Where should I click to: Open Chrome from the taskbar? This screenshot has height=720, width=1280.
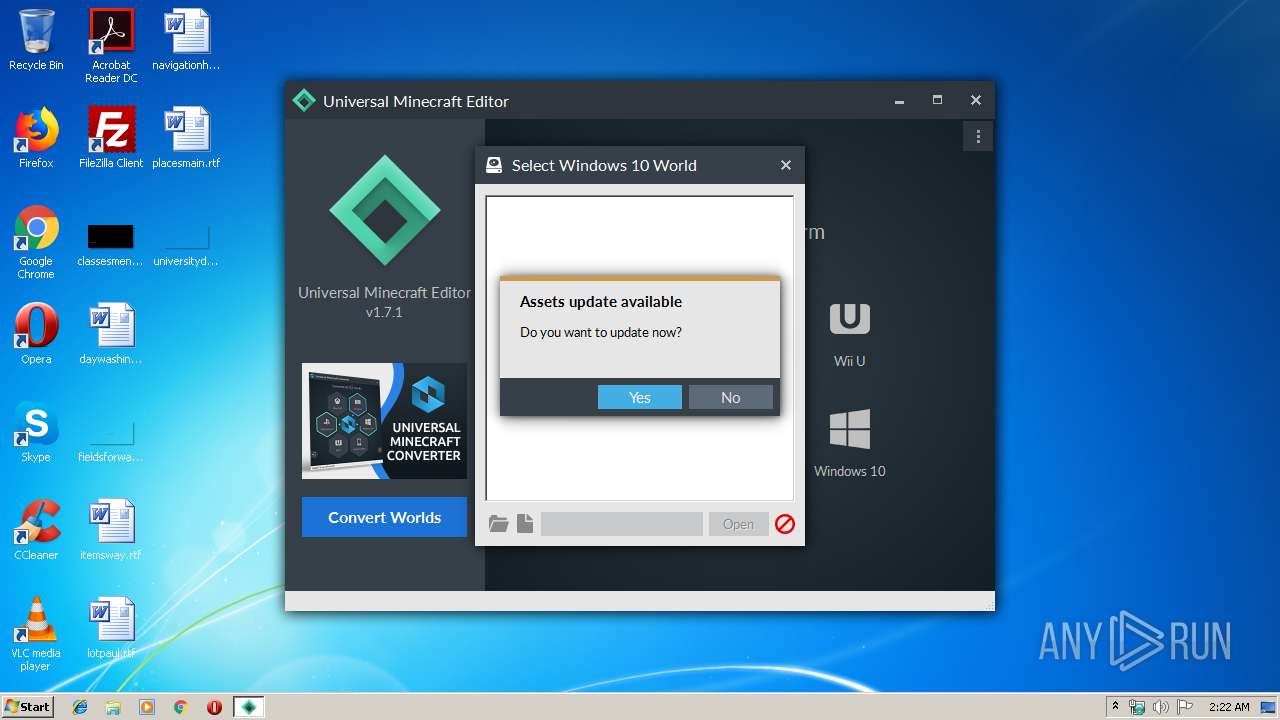[180, 707]
